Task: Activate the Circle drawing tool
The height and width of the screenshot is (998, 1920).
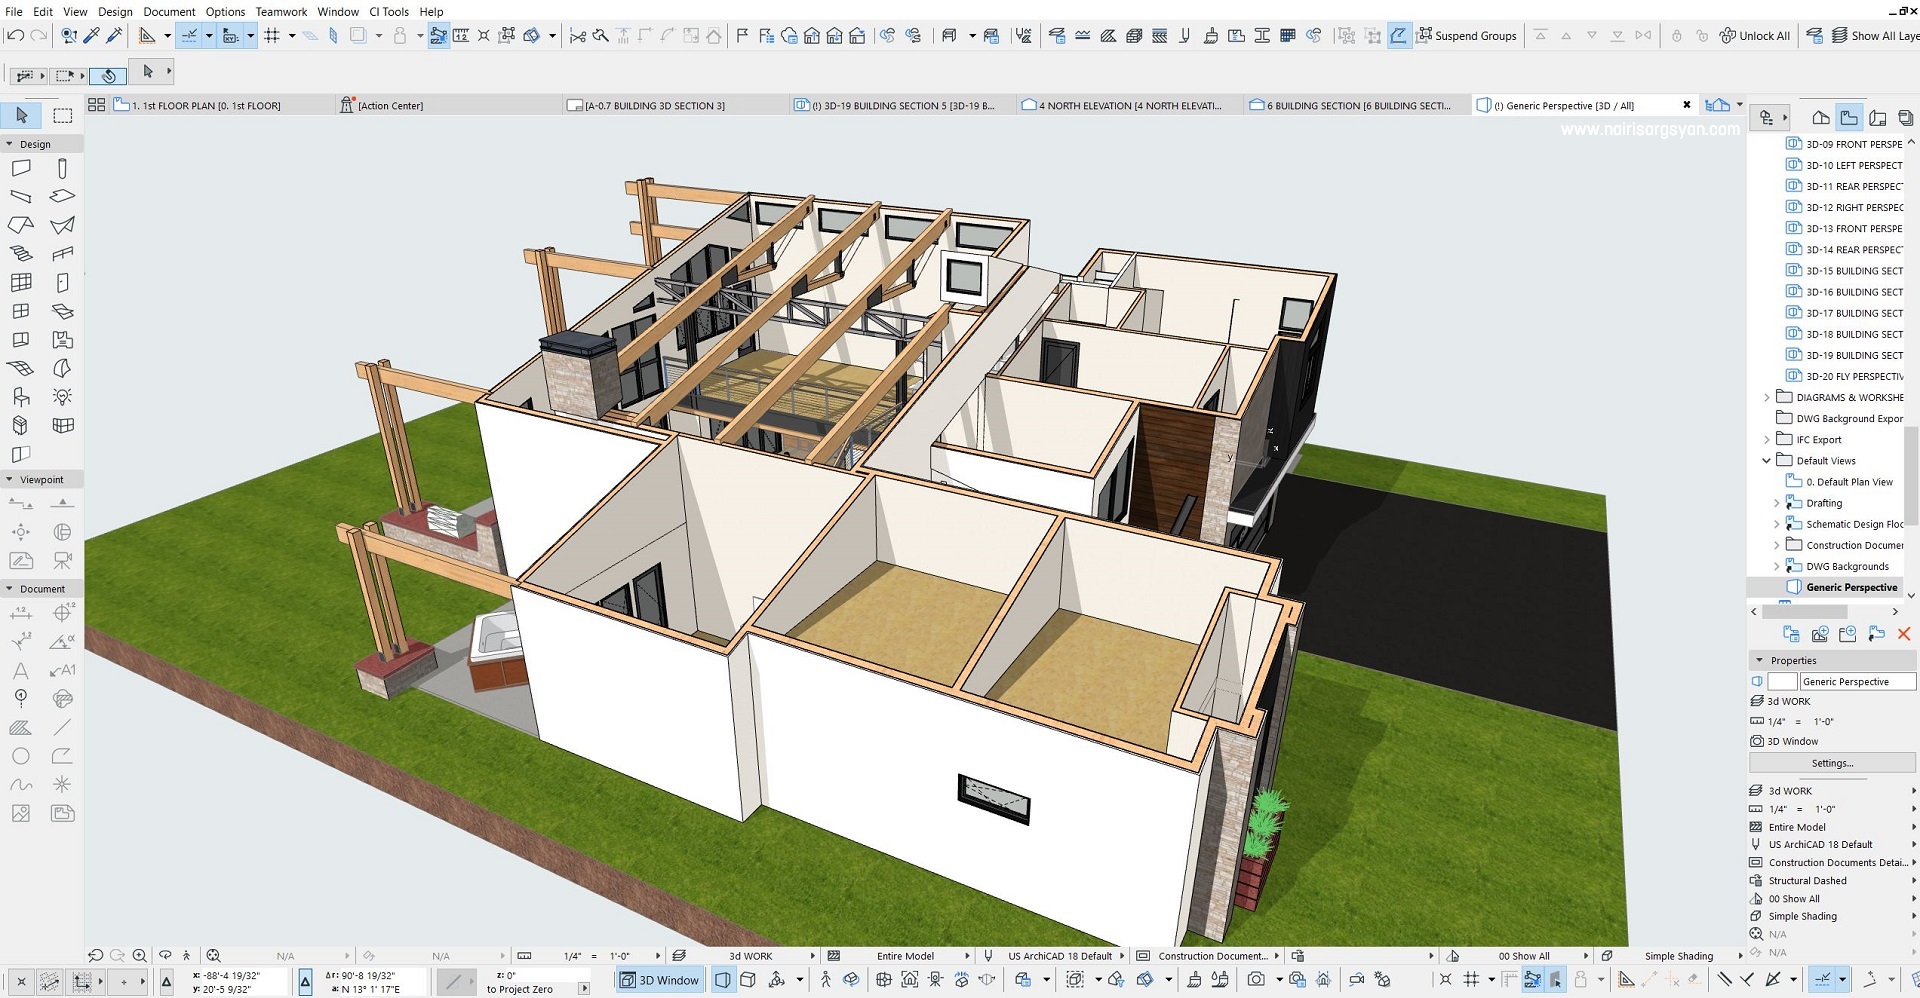Action: [21, 756]
